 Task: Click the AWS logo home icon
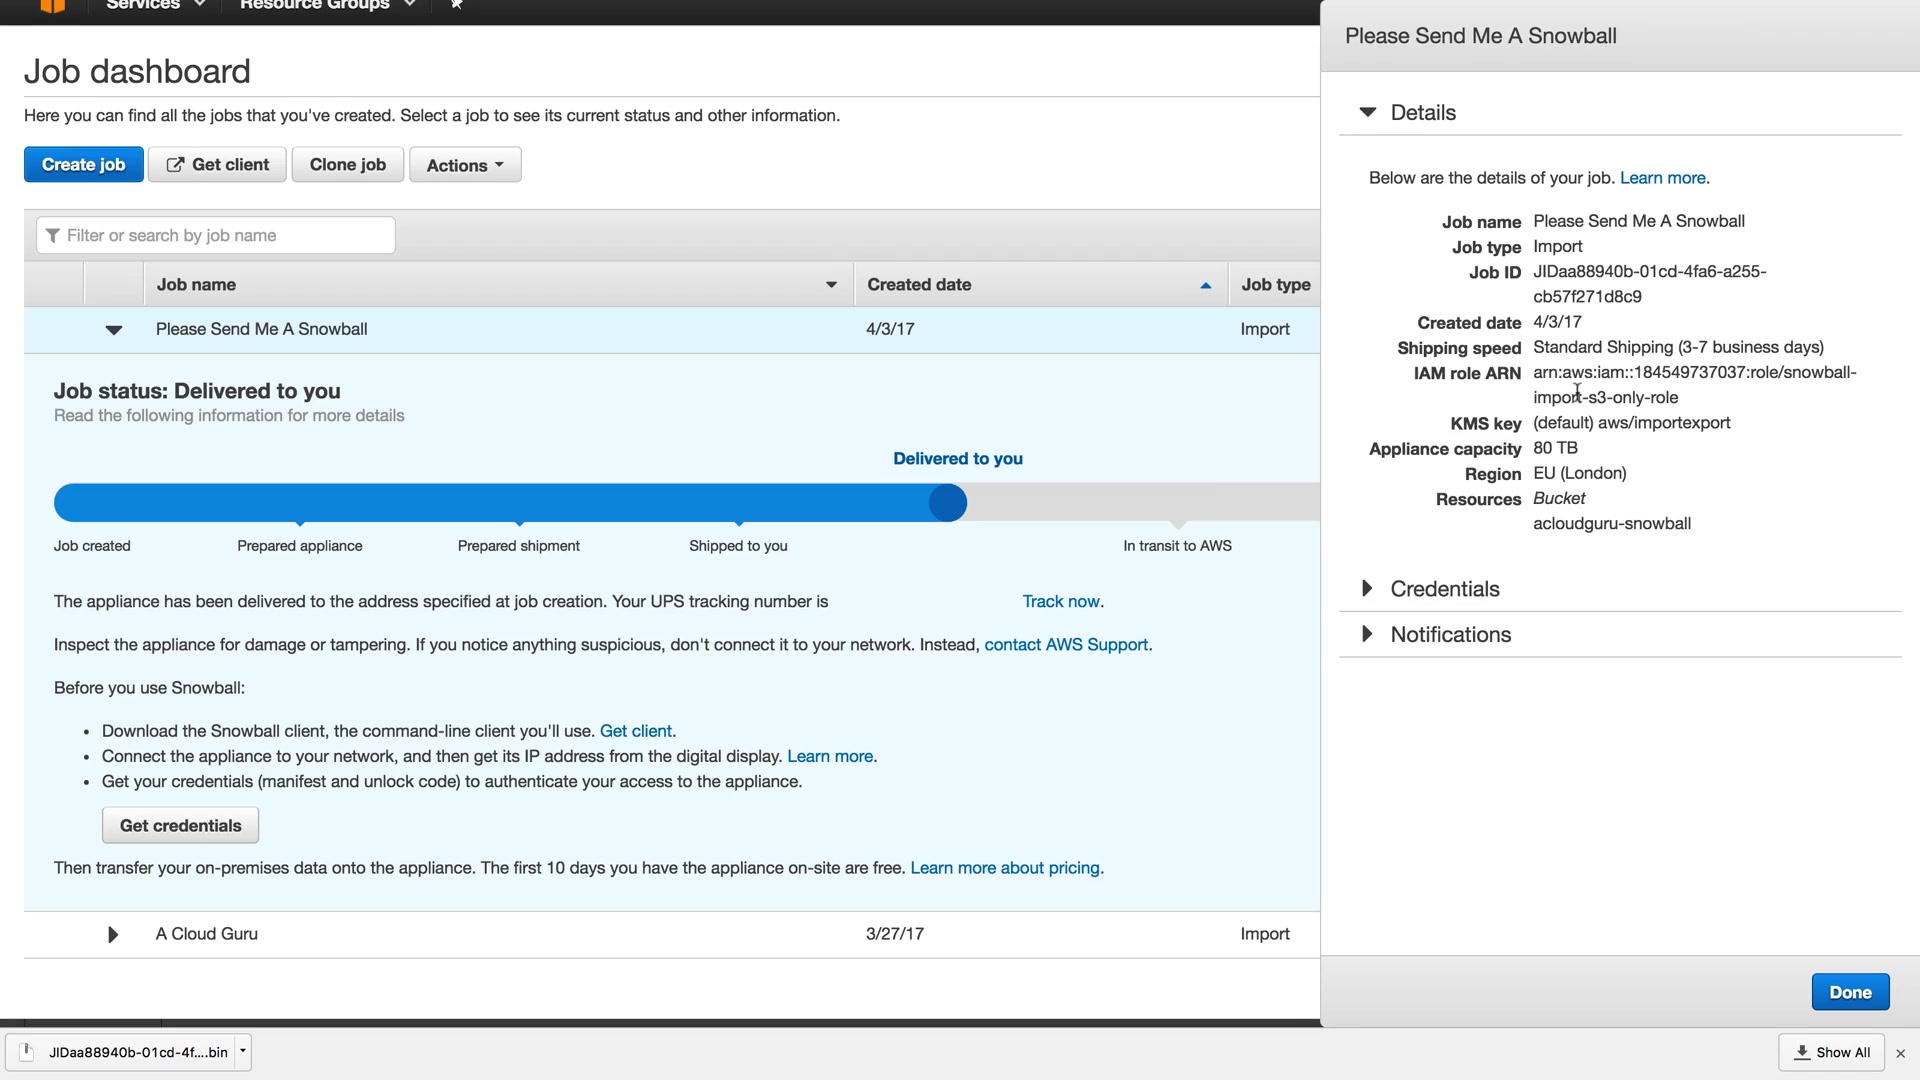[52, 5]
